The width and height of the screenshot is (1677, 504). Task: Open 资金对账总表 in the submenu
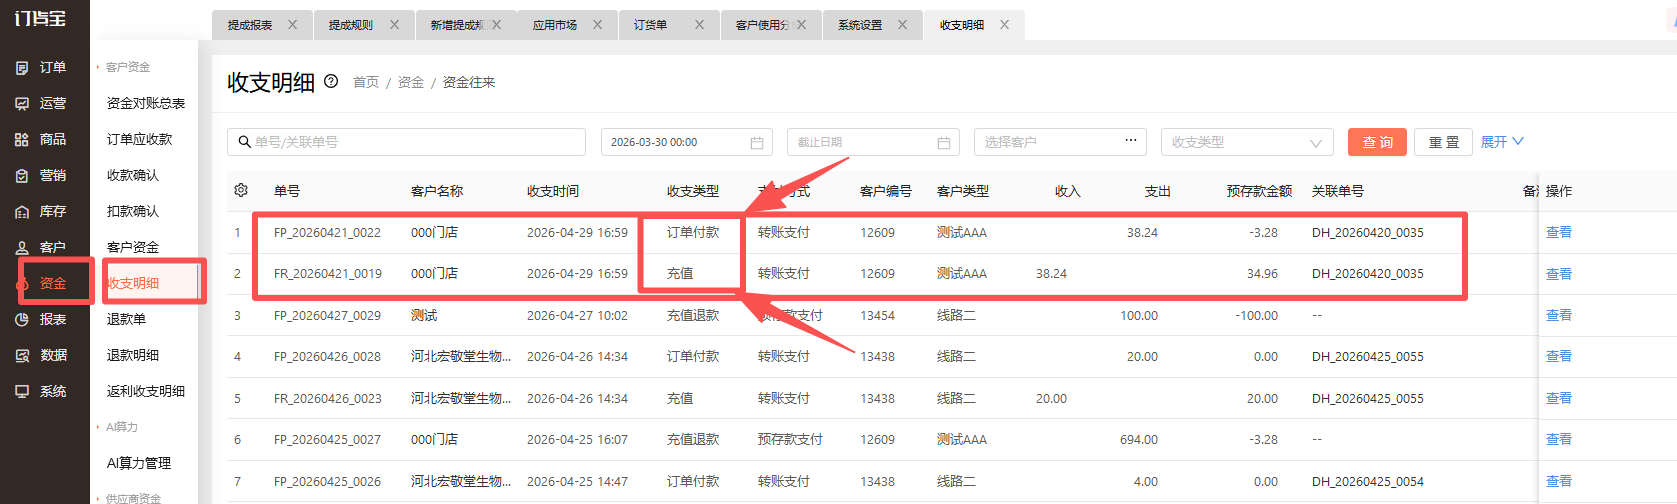pos(146,103)
